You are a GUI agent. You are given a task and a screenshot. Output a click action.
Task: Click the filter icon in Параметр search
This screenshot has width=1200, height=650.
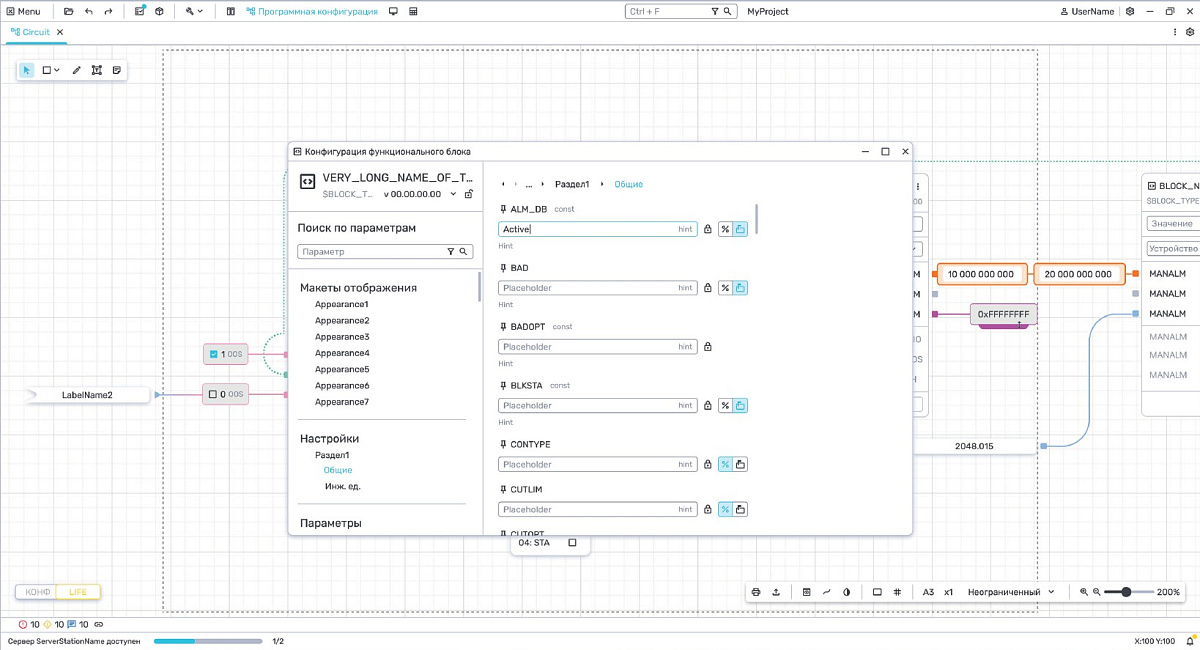click(x=451, y=252)
